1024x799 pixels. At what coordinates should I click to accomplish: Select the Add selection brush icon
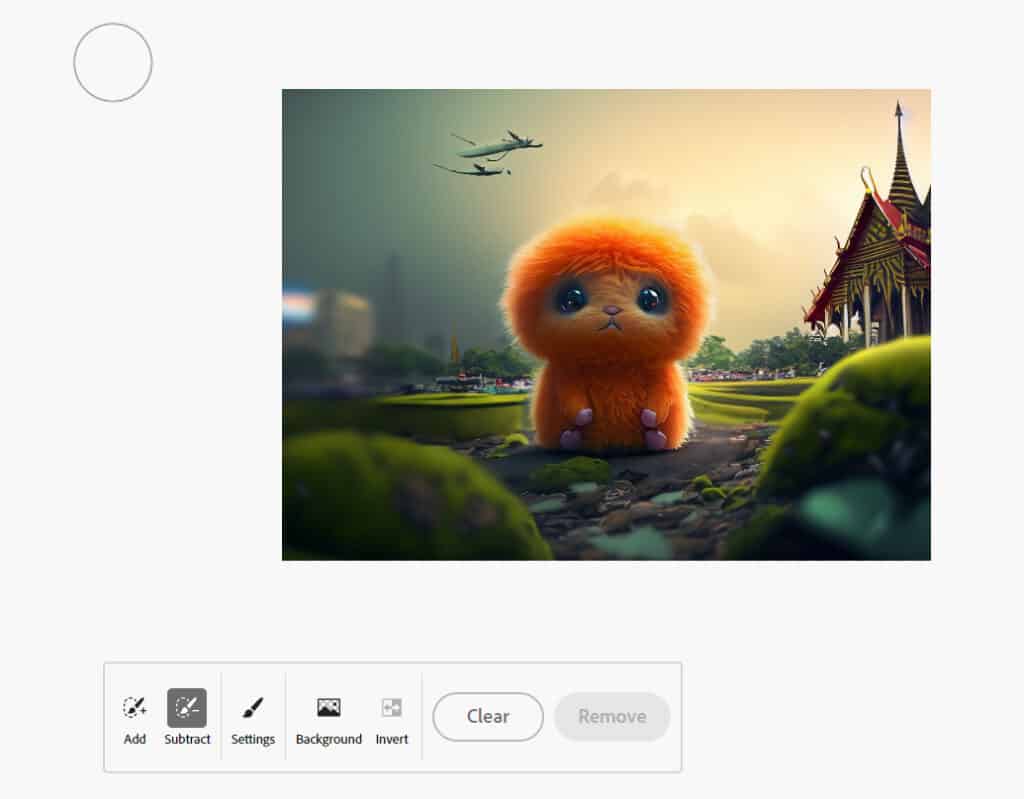(135, 707)
